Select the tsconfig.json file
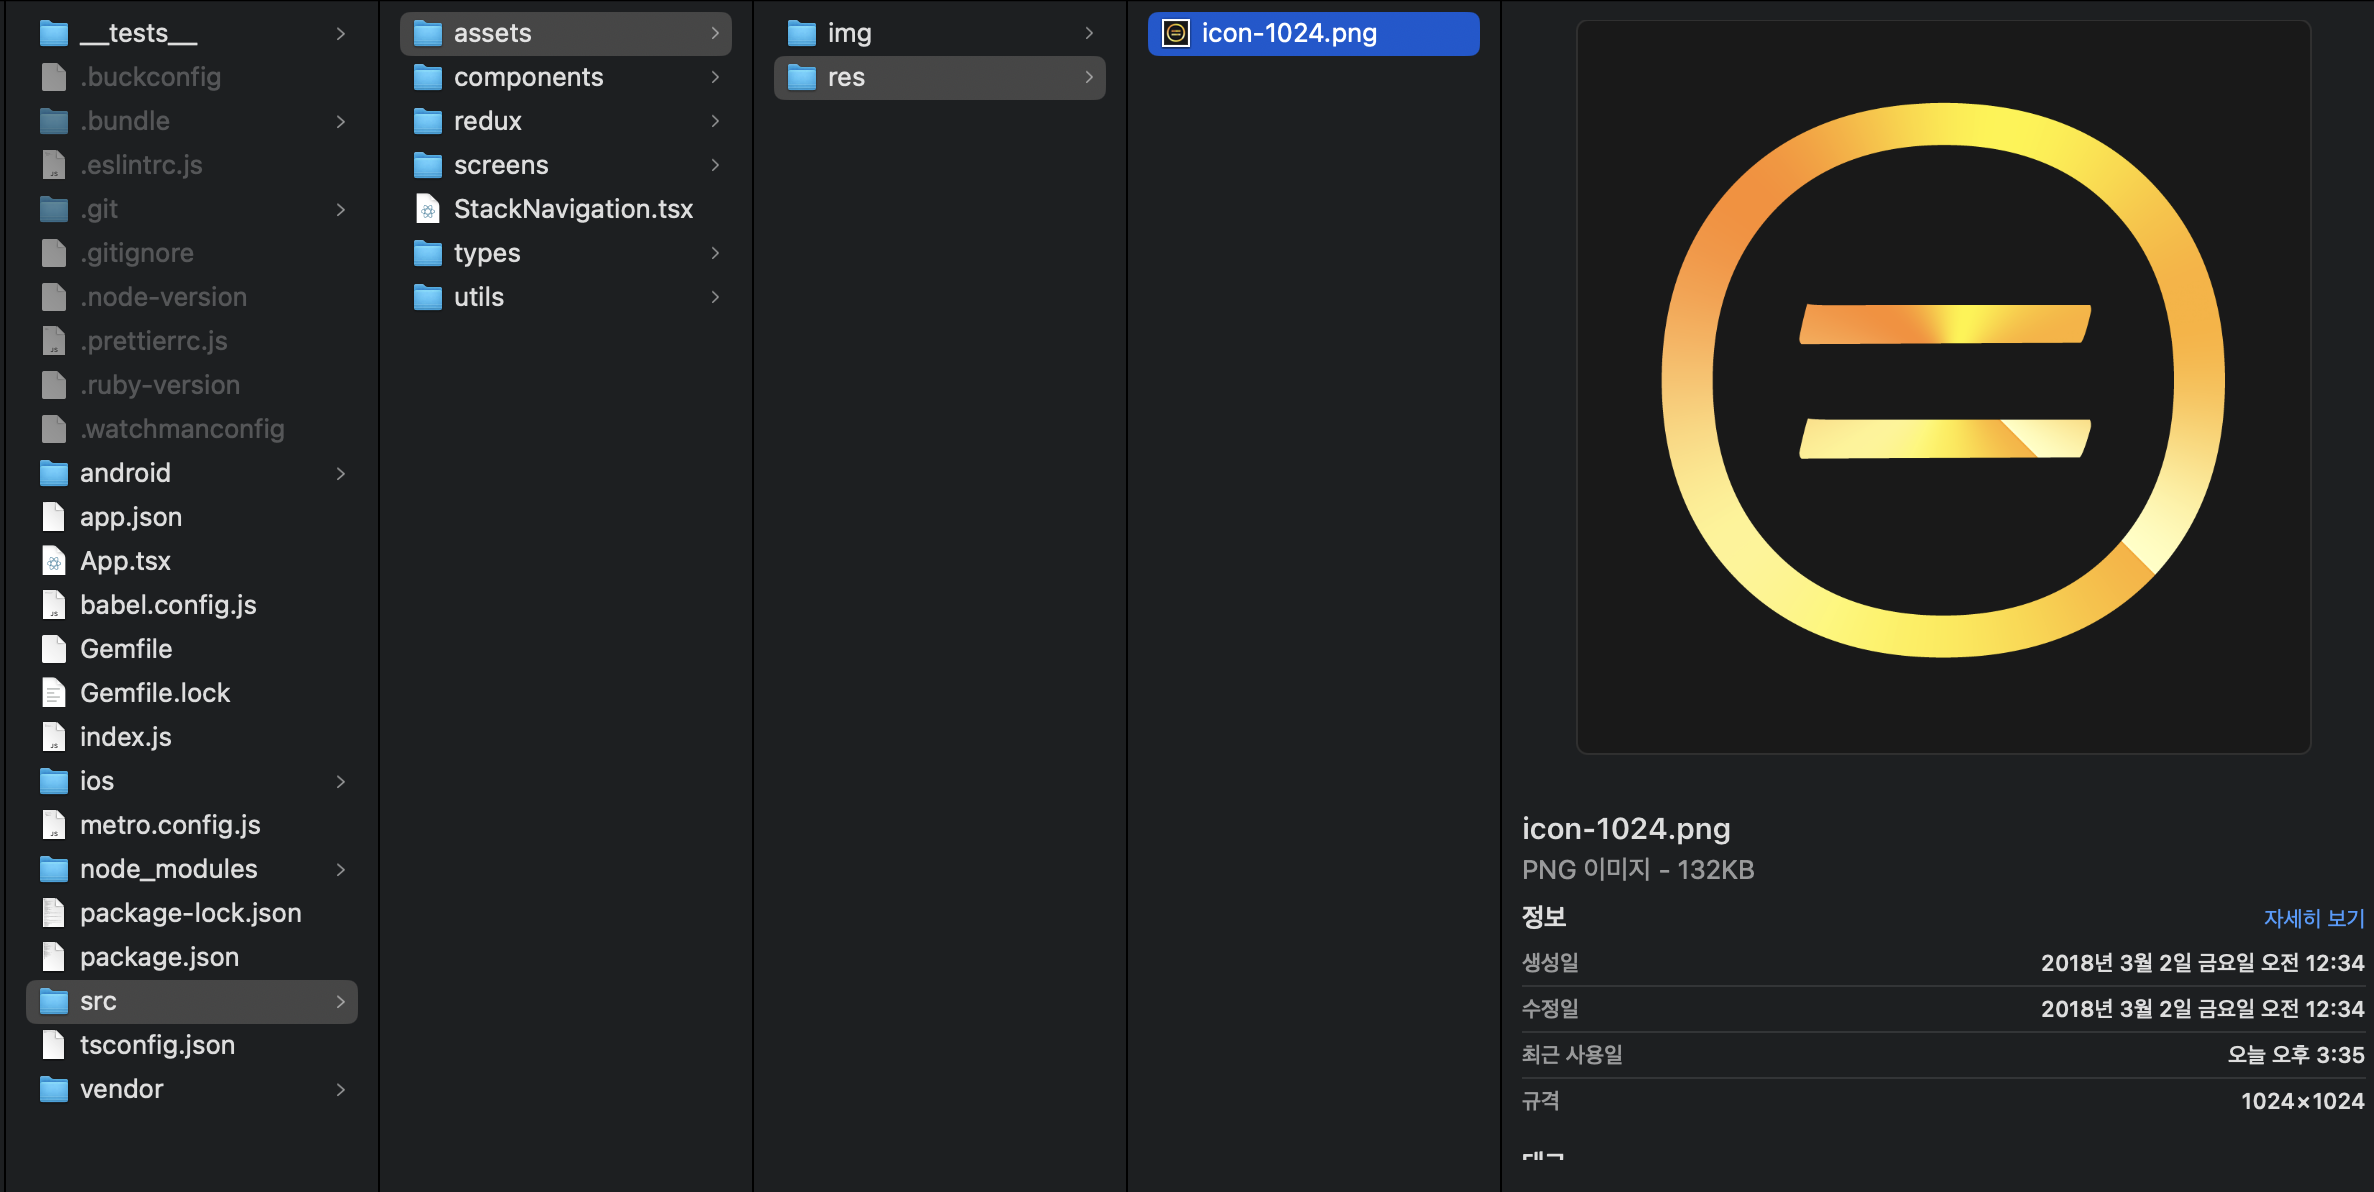Screen dimensions: 2374x1192 [157, 1045]
